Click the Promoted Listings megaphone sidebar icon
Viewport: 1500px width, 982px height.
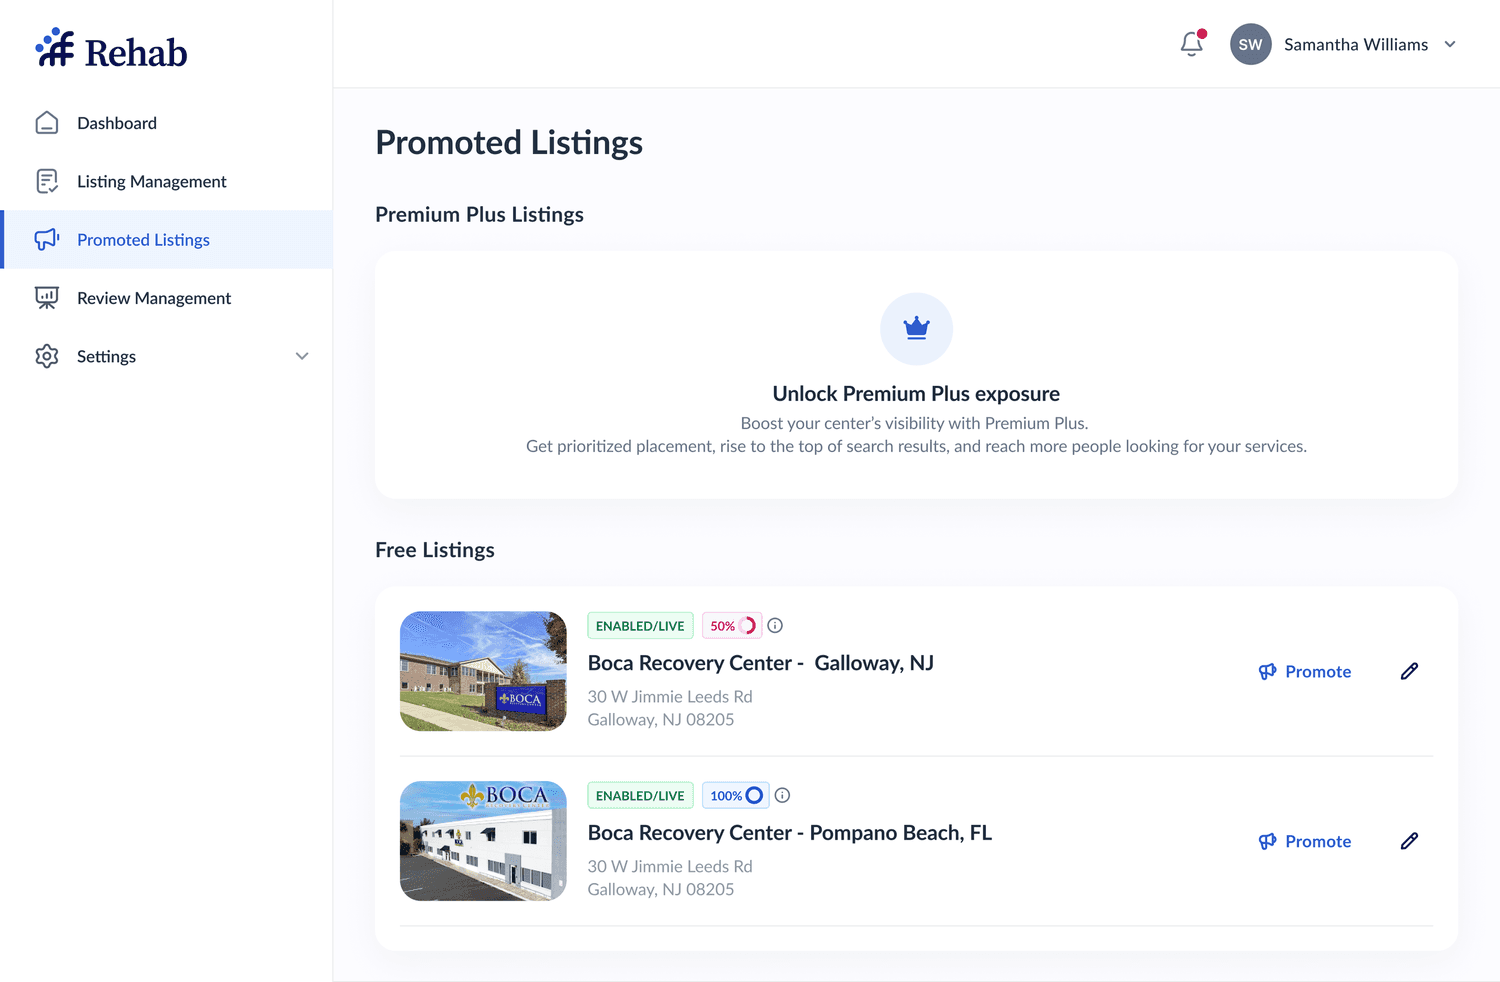47,239
